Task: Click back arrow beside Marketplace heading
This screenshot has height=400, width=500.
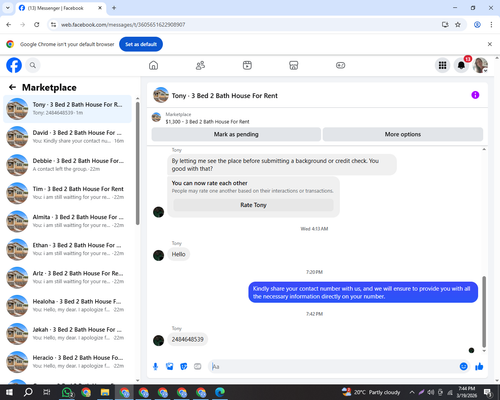Action: 12,87
